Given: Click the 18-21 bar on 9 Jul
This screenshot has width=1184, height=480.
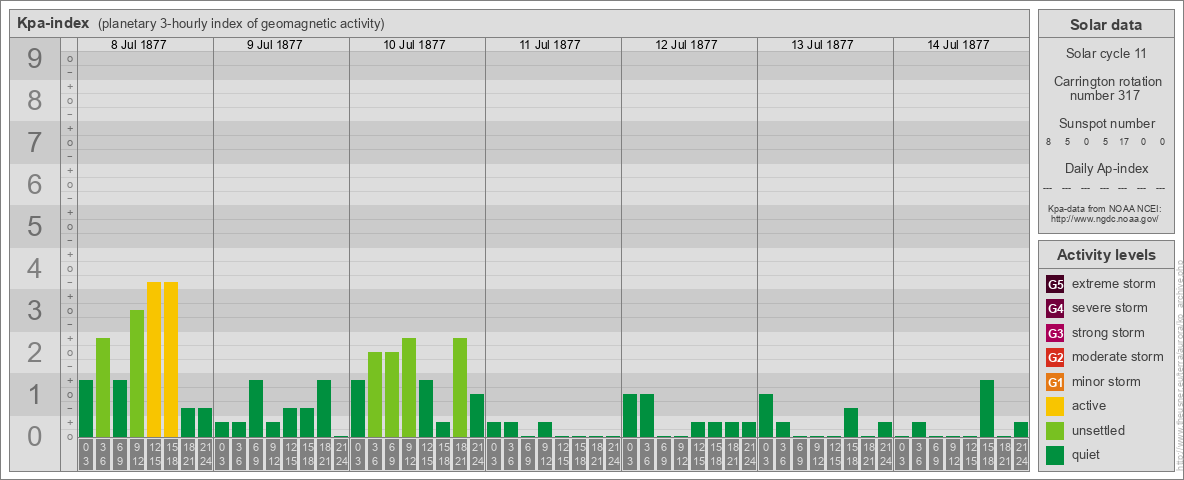Looking at the screenshot, I should pyautogui.click(x=324, y=408).
